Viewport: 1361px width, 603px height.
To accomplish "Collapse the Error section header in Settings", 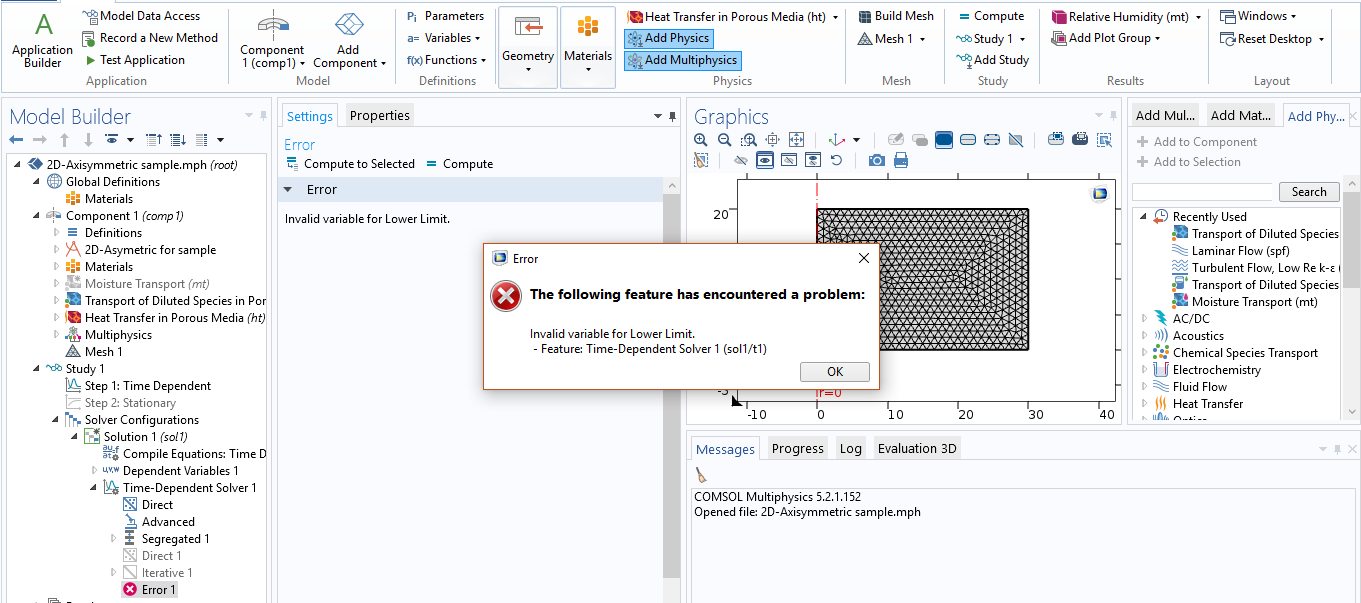I will (x=289, y=190).
